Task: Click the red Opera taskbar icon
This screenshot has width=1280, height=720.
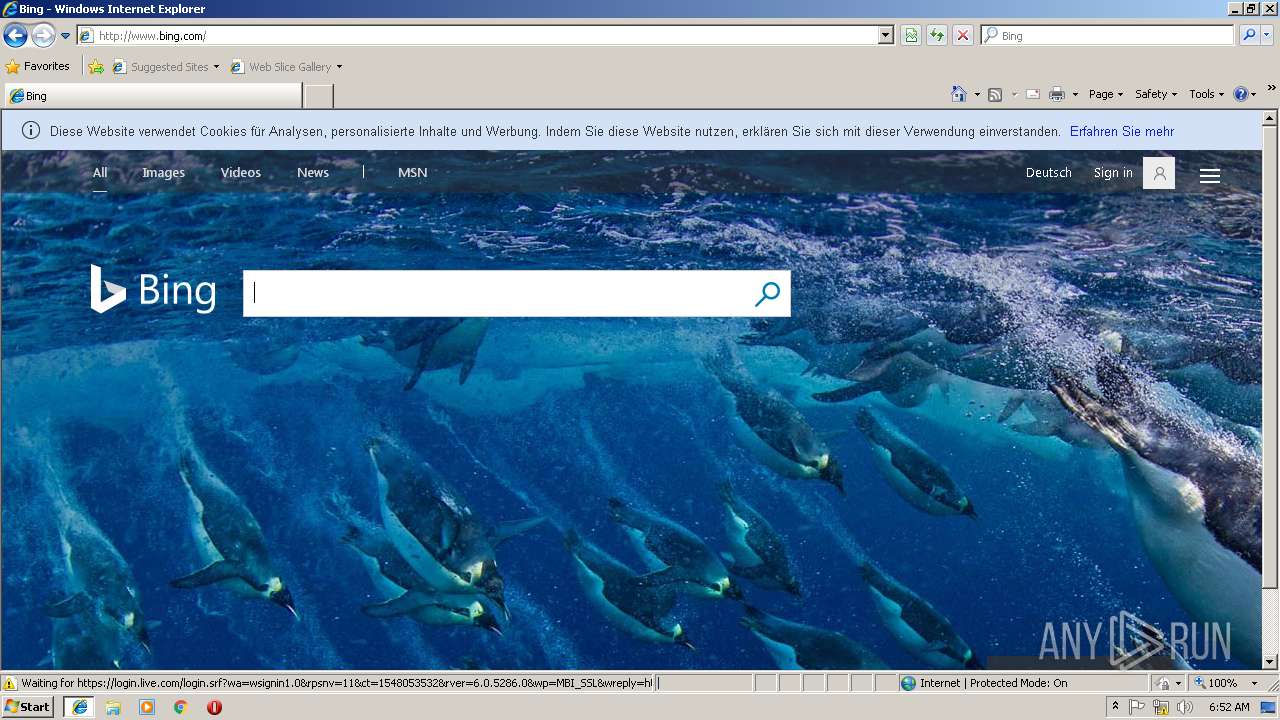Action: coord(214,707)
